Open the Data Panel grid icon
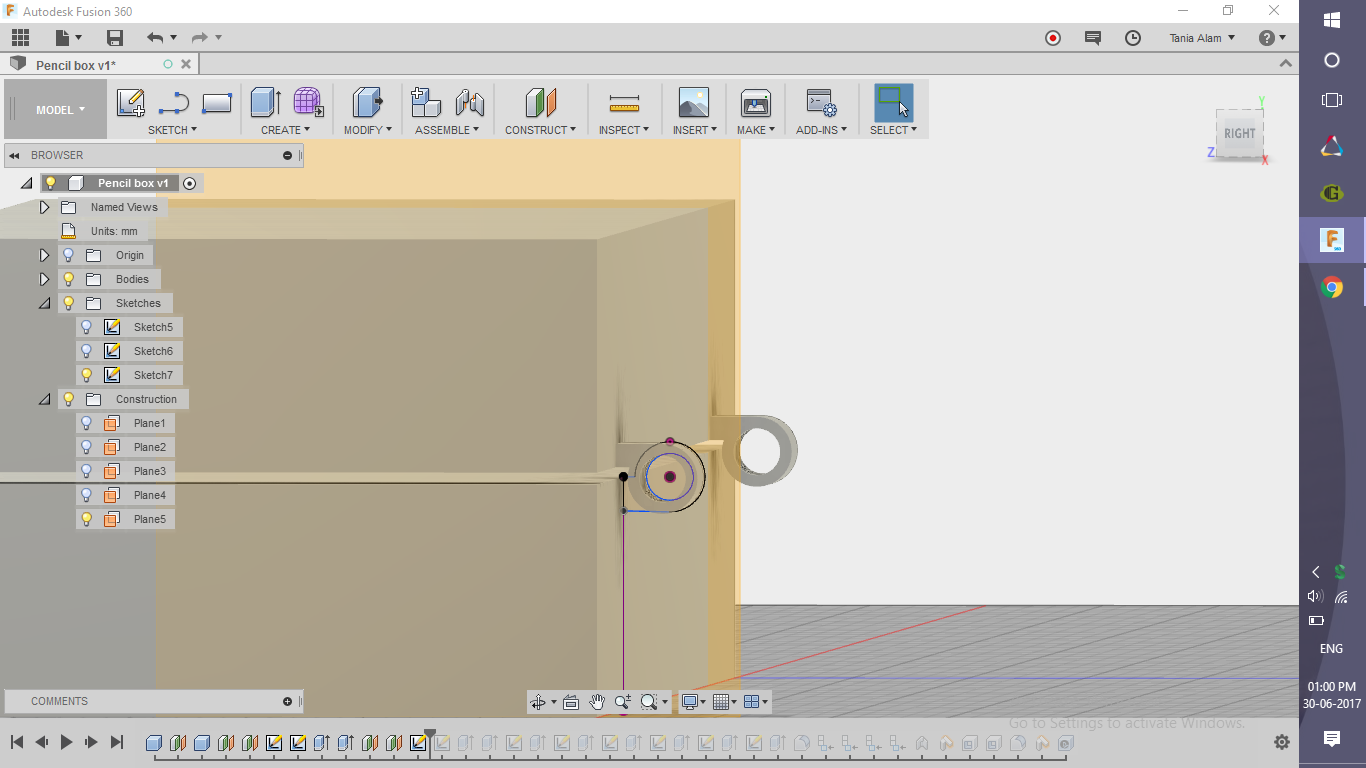Viewport: 1366px width, 768px height. [x=20, y=38]
